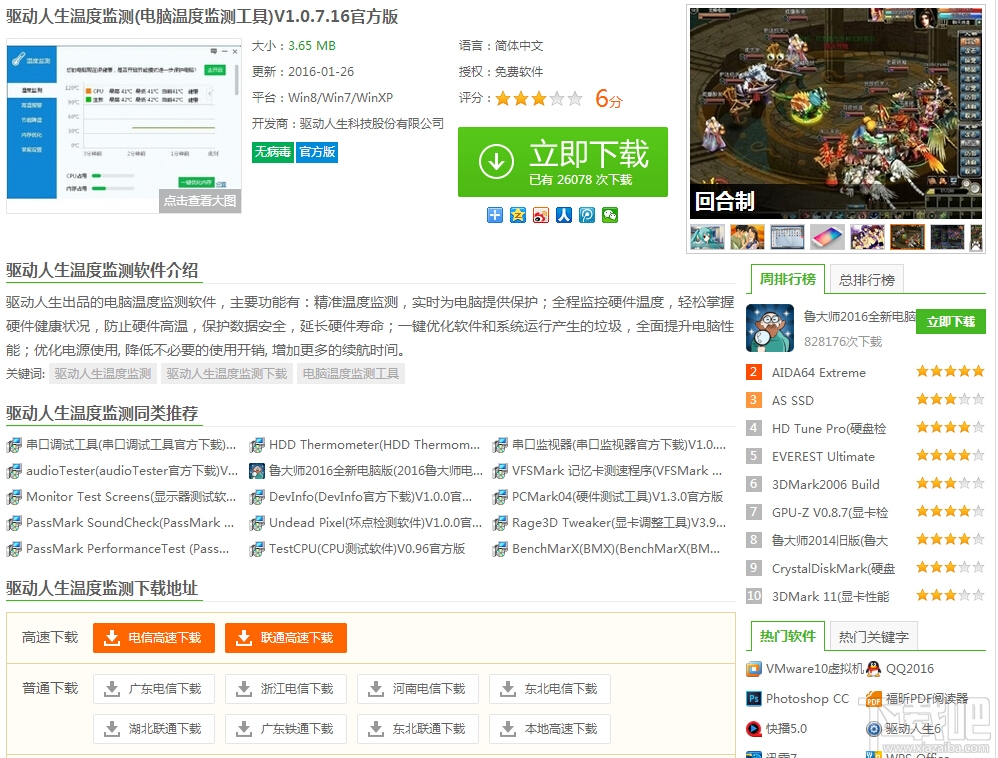Screen dimensions: 998x758
Task: Click Lu Master 2016 app icon in ranking
Action: pos(770,328)
